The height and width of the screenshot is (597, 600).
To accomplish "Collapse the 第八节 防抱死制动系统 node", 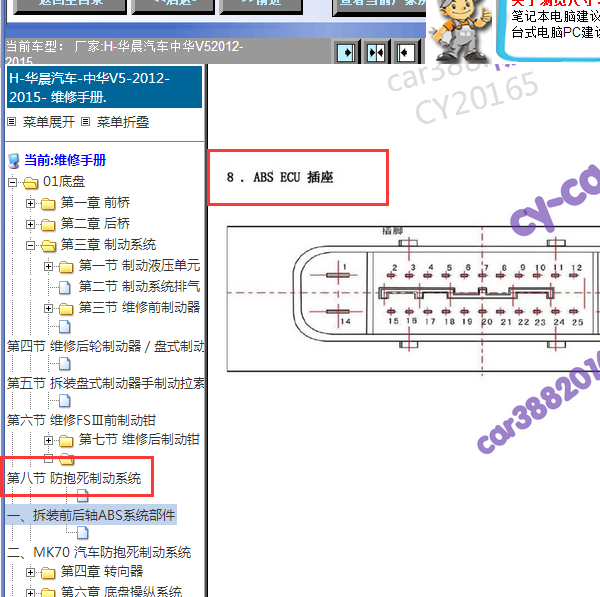I will click(48, 458).
